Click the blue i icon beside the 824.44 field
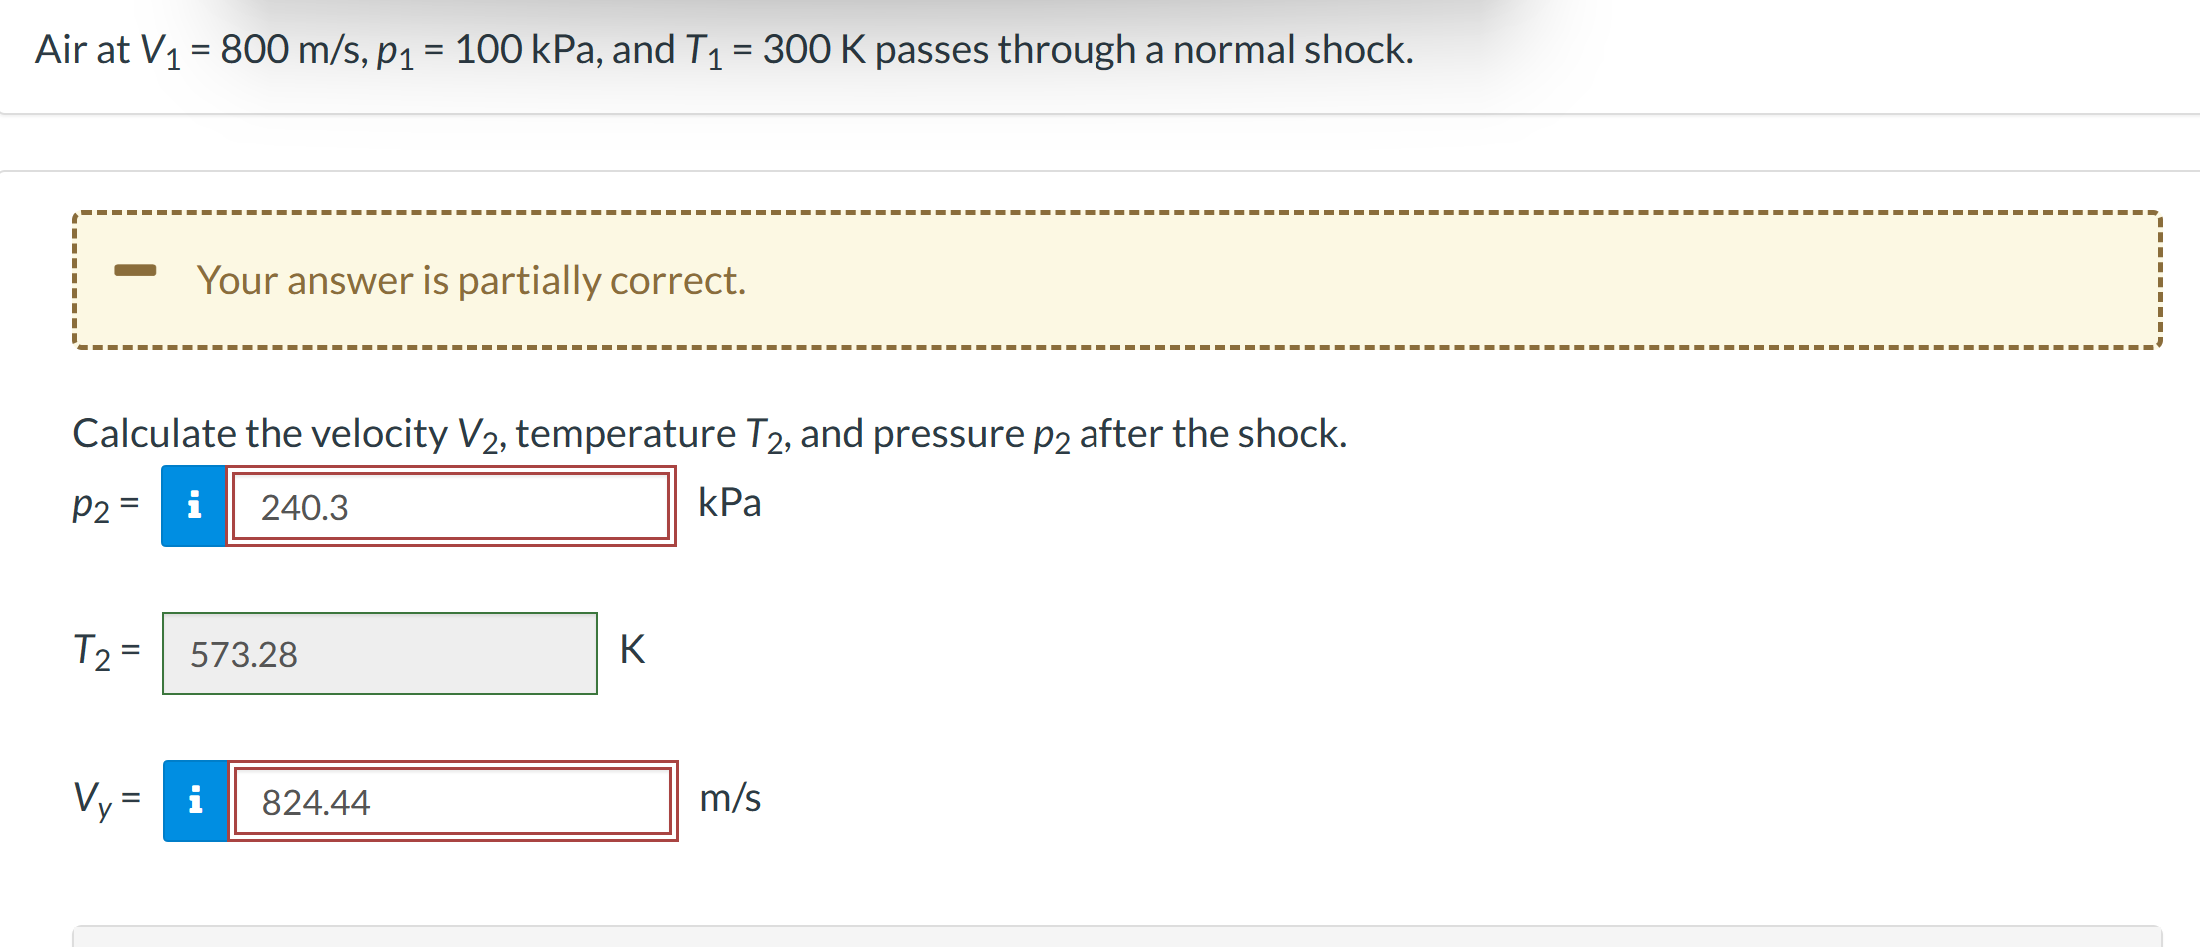The width and height of the screenshot is (2200, 947). pyautogui.click(x=194, y=799)
